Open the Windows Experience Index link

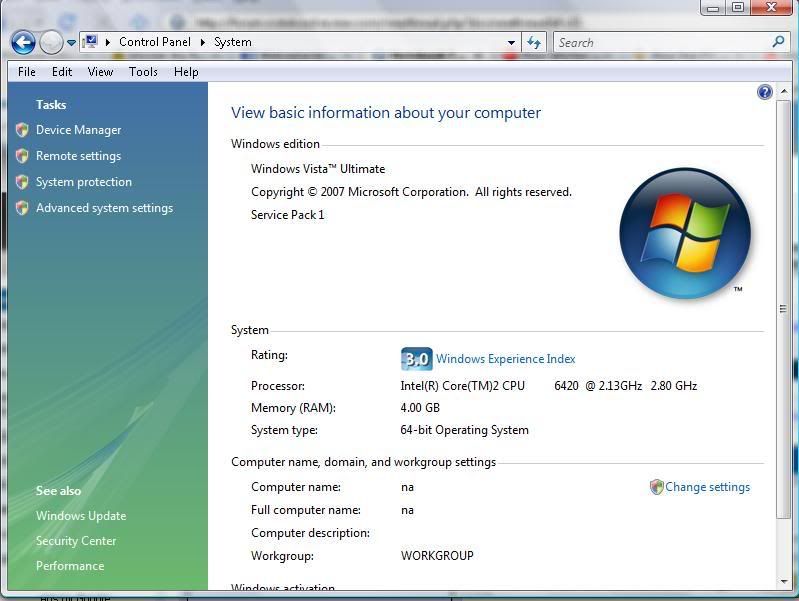(x=505, y=359)
